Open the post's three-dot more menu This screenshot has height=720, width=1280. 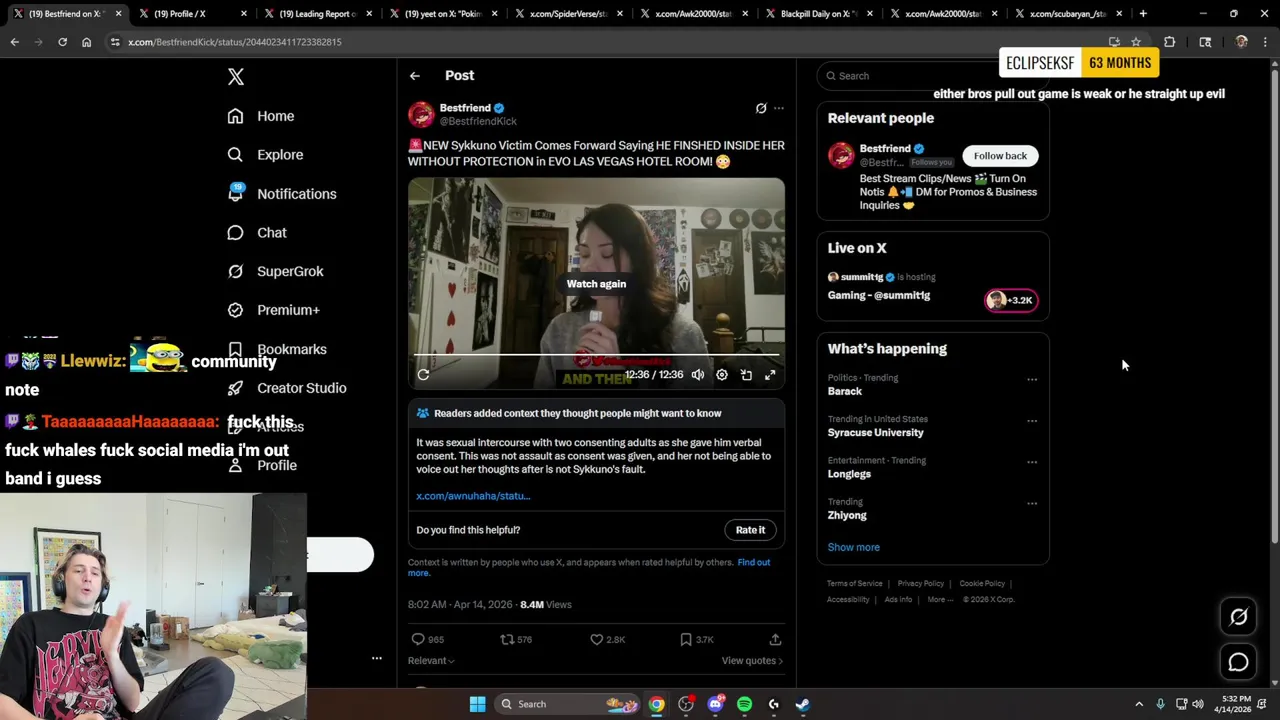pyautogui.click(x=779, y=108)
